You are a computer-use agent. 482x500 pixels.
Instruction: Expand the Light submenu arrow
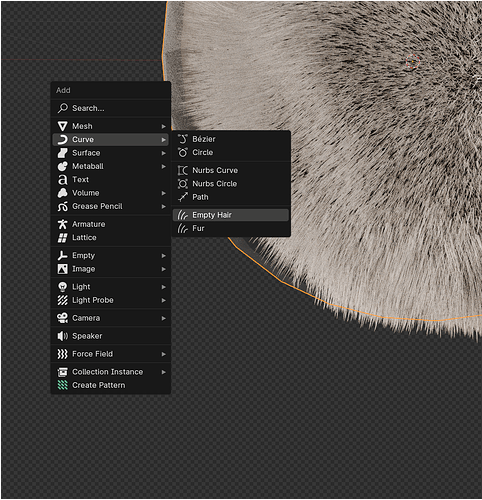164,287
